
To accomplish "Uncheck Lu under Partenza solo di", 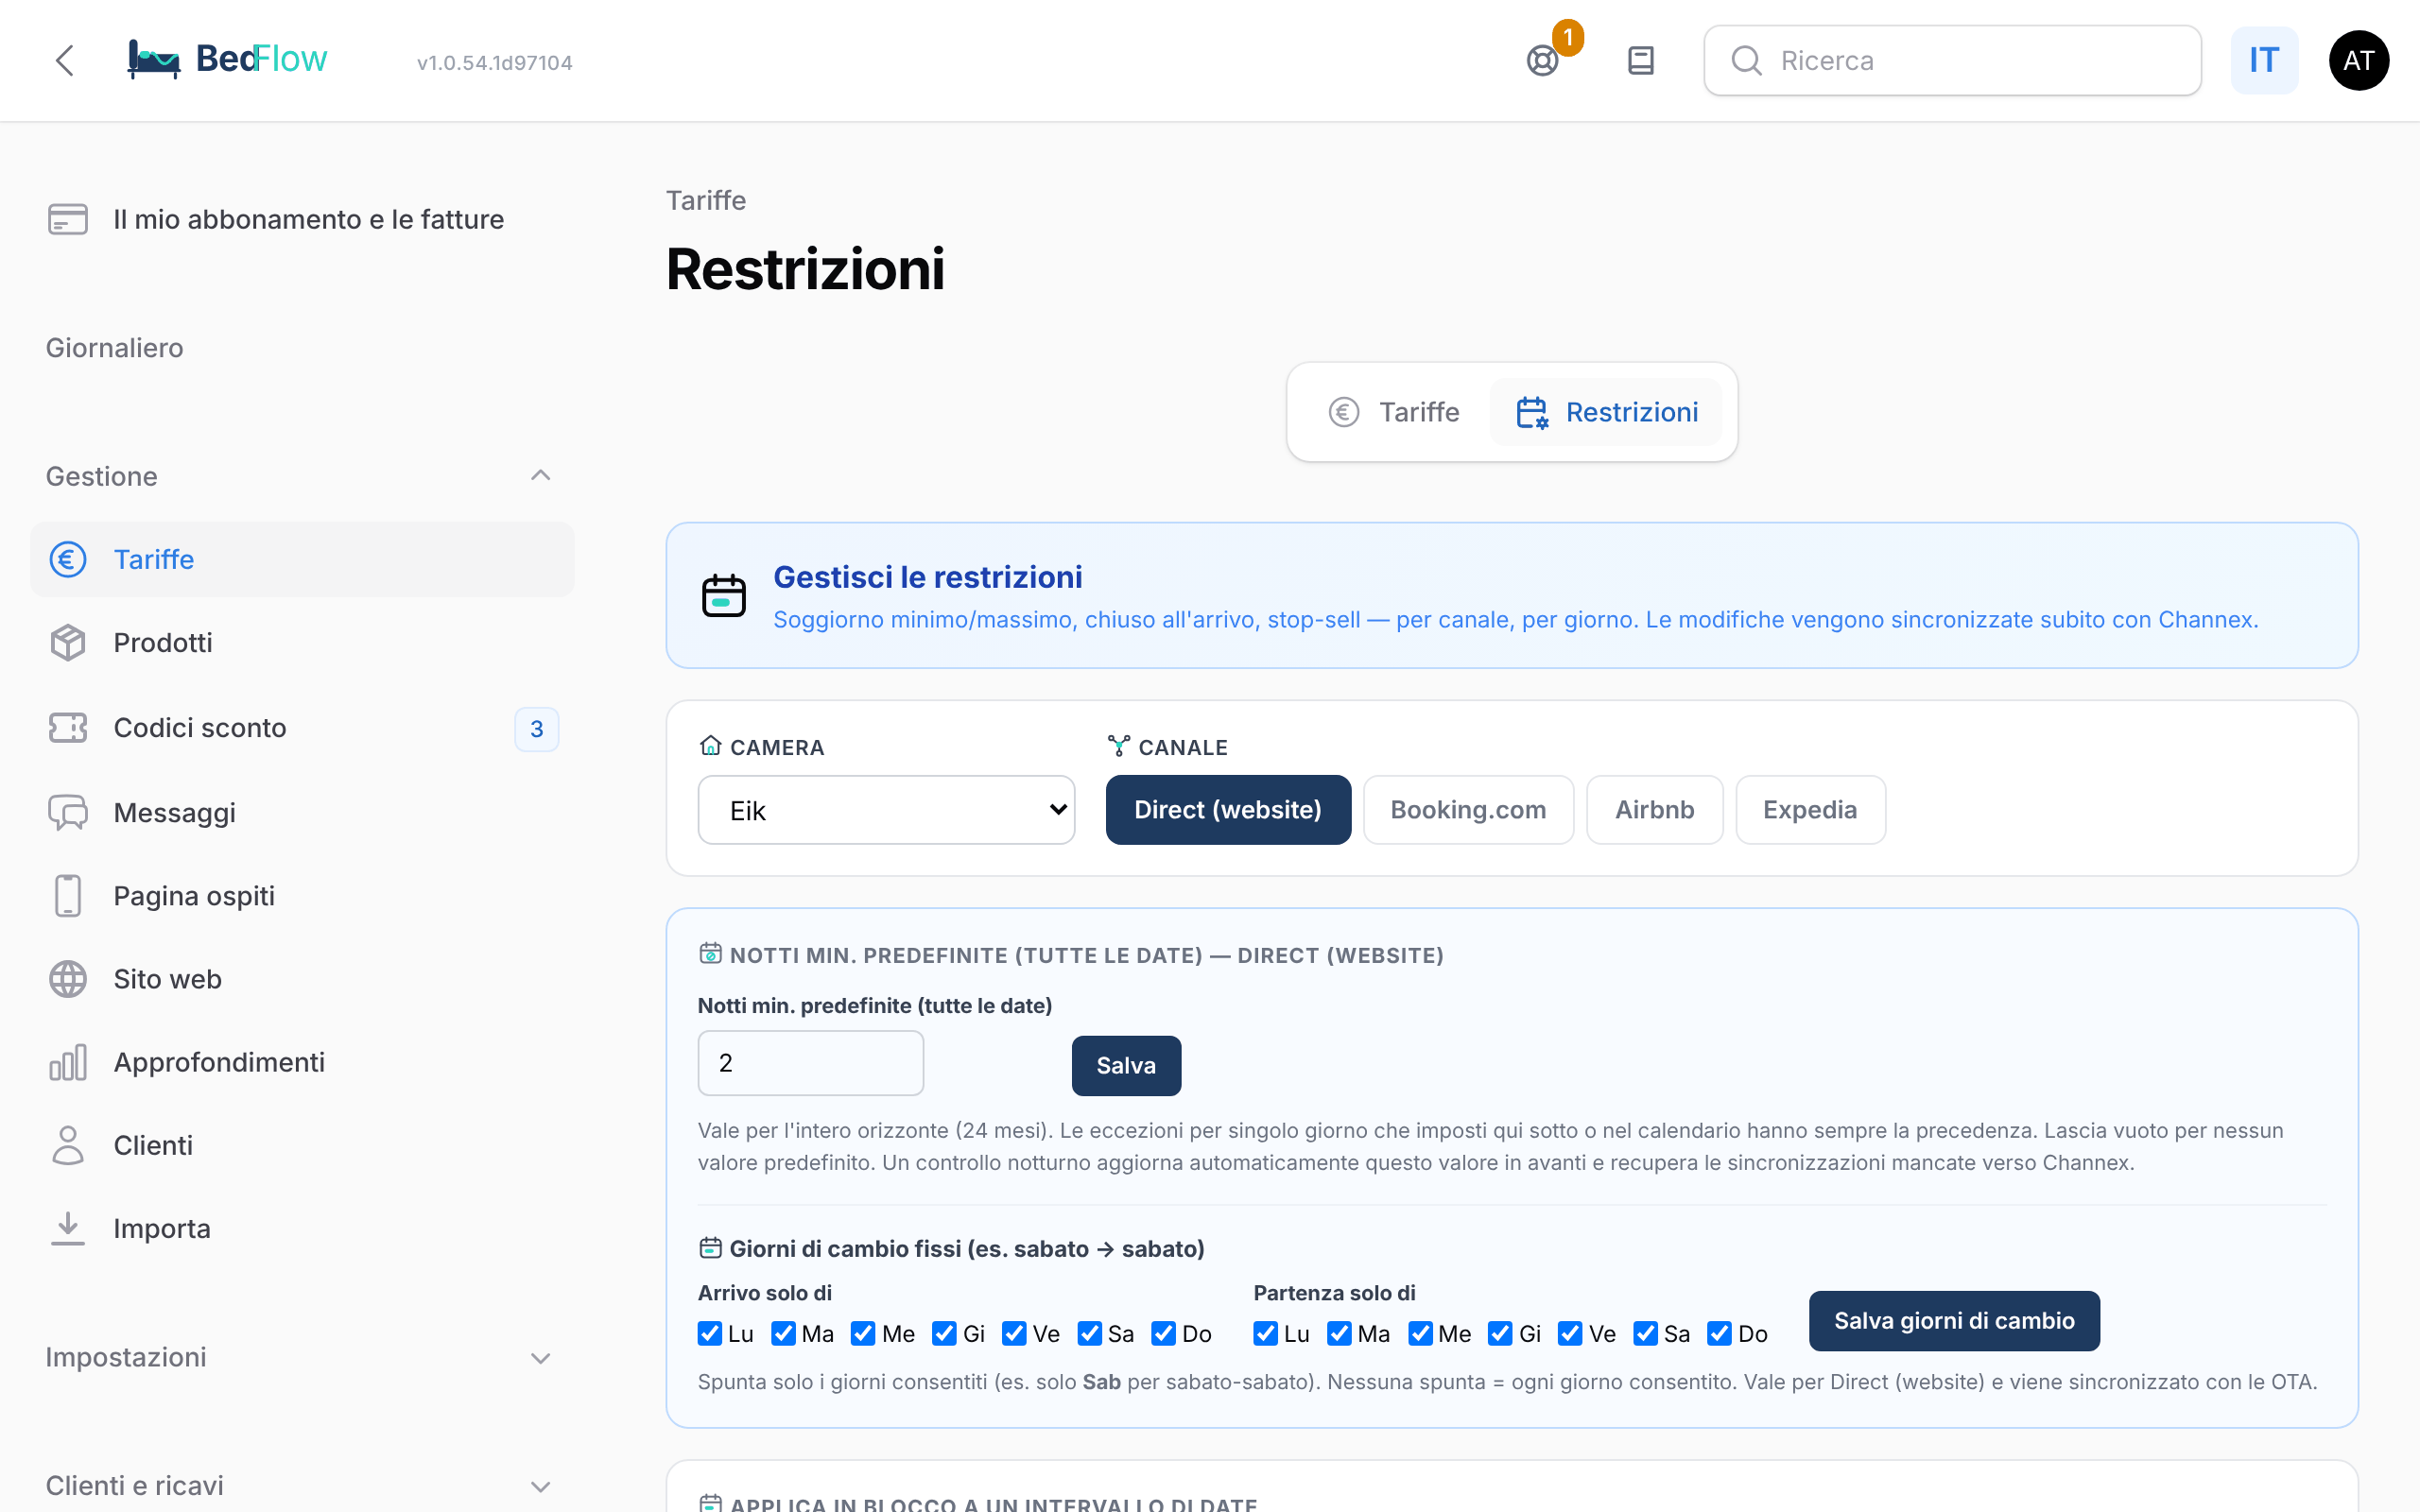I will (1266, 1334).
